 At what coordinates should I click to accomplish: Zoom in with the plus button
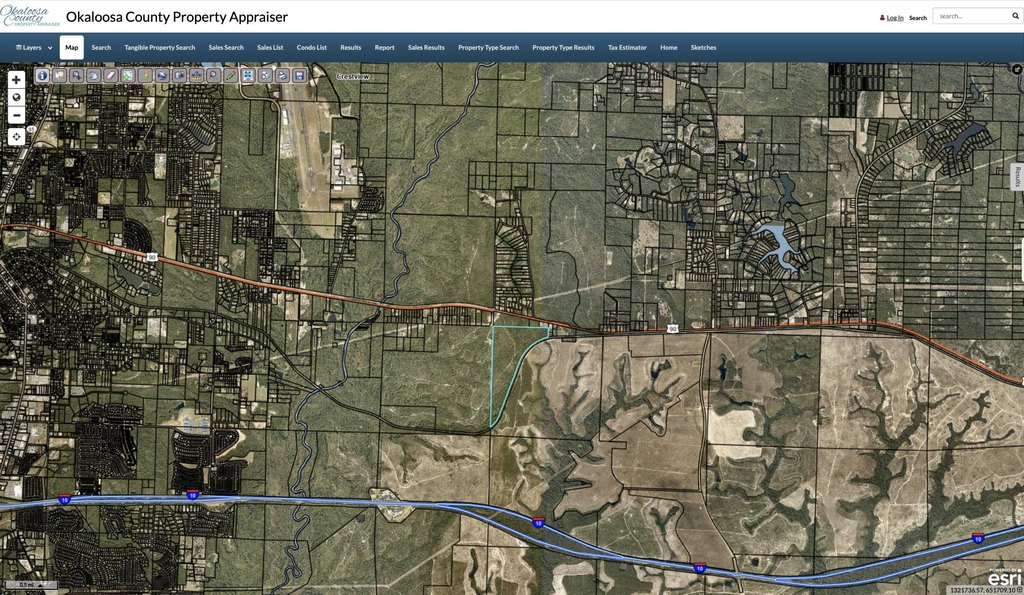point(16,79)
